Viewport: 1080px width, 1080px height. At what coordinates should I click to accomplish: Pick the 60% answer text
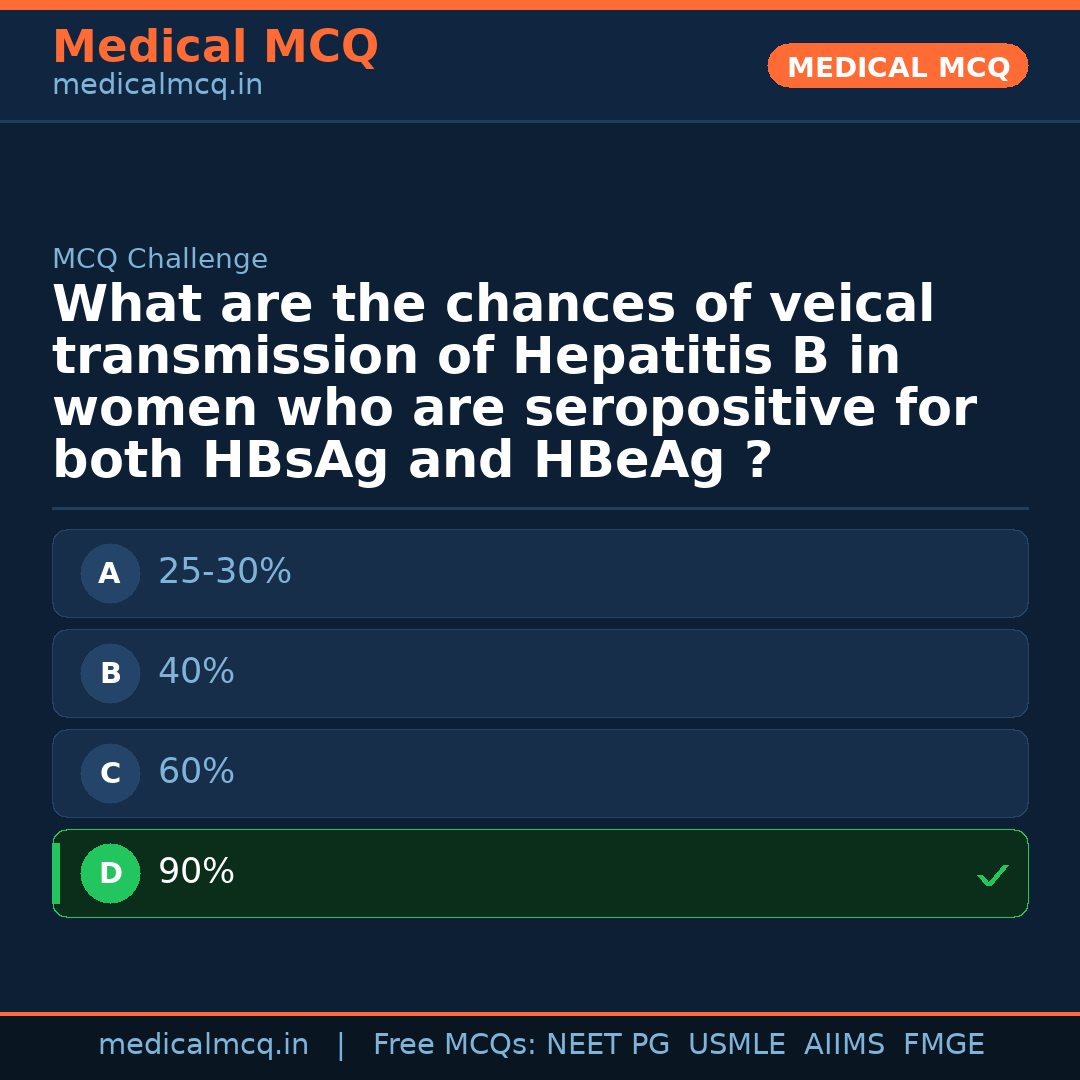pyautogui.click(x=196, y=772)
